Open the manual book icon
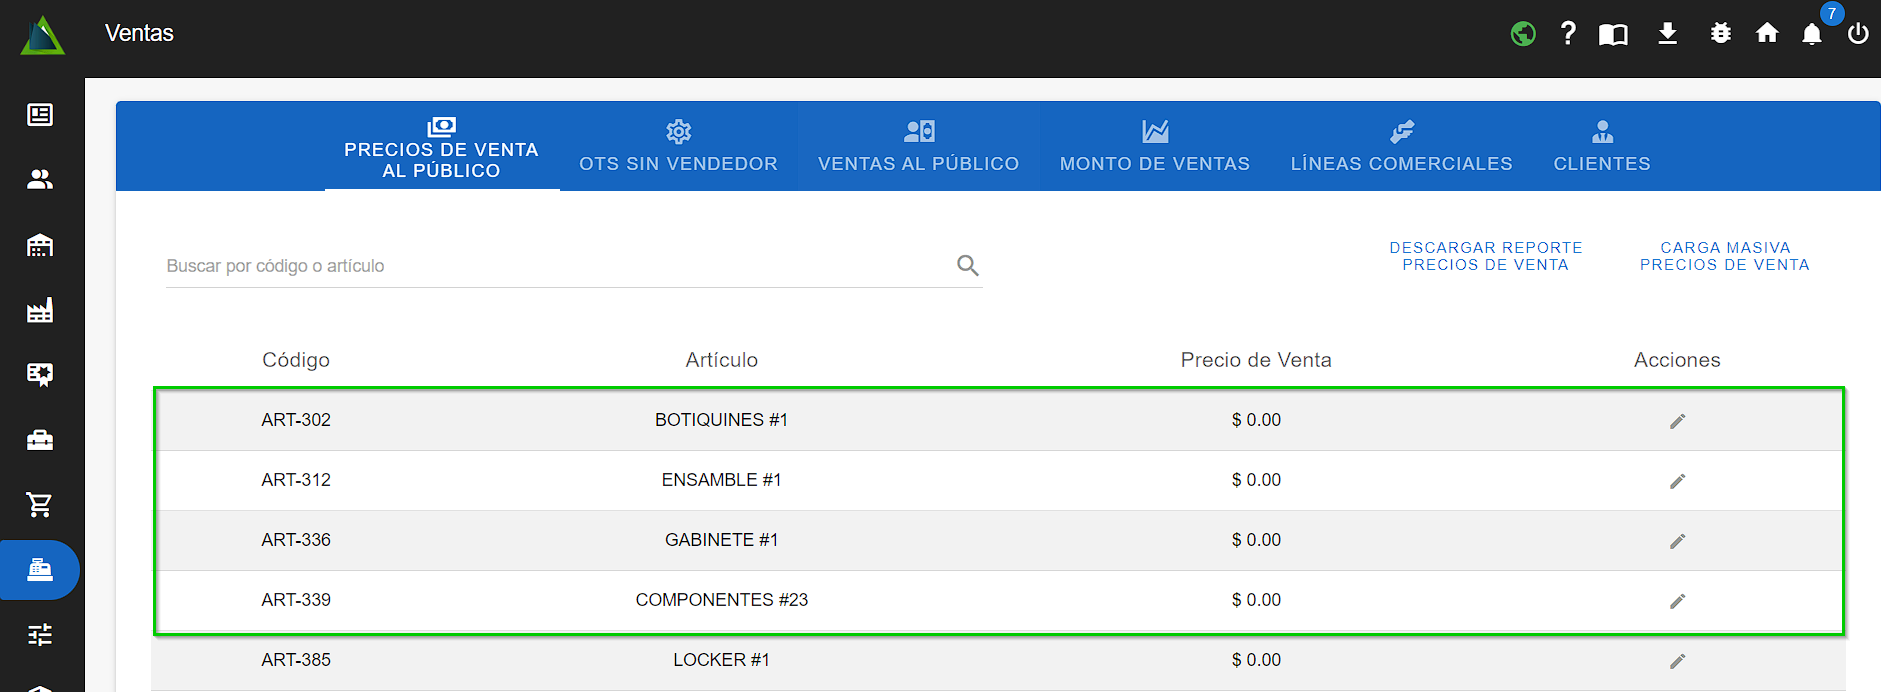The height and width of the screenshot is (692, 1881). tap(1613, 35)
